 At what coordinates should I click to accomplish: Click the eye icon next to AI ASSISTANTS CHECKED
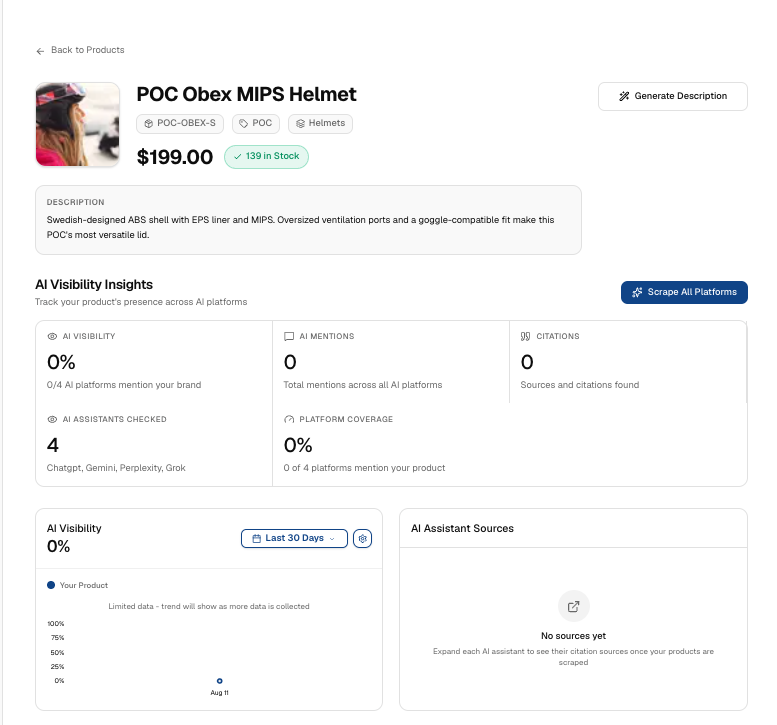pos(52,419)
